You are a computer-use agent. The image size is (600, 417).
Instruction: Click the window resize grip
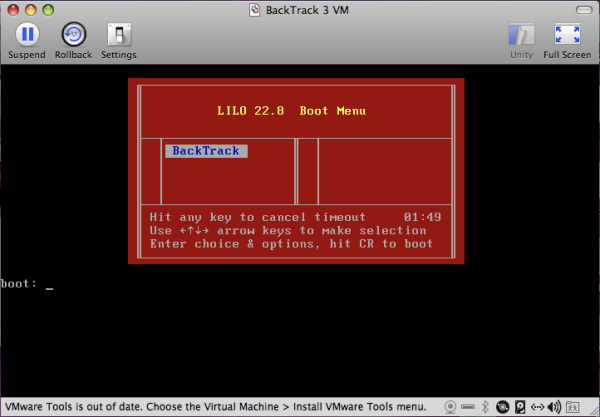[x=594, y=411]
